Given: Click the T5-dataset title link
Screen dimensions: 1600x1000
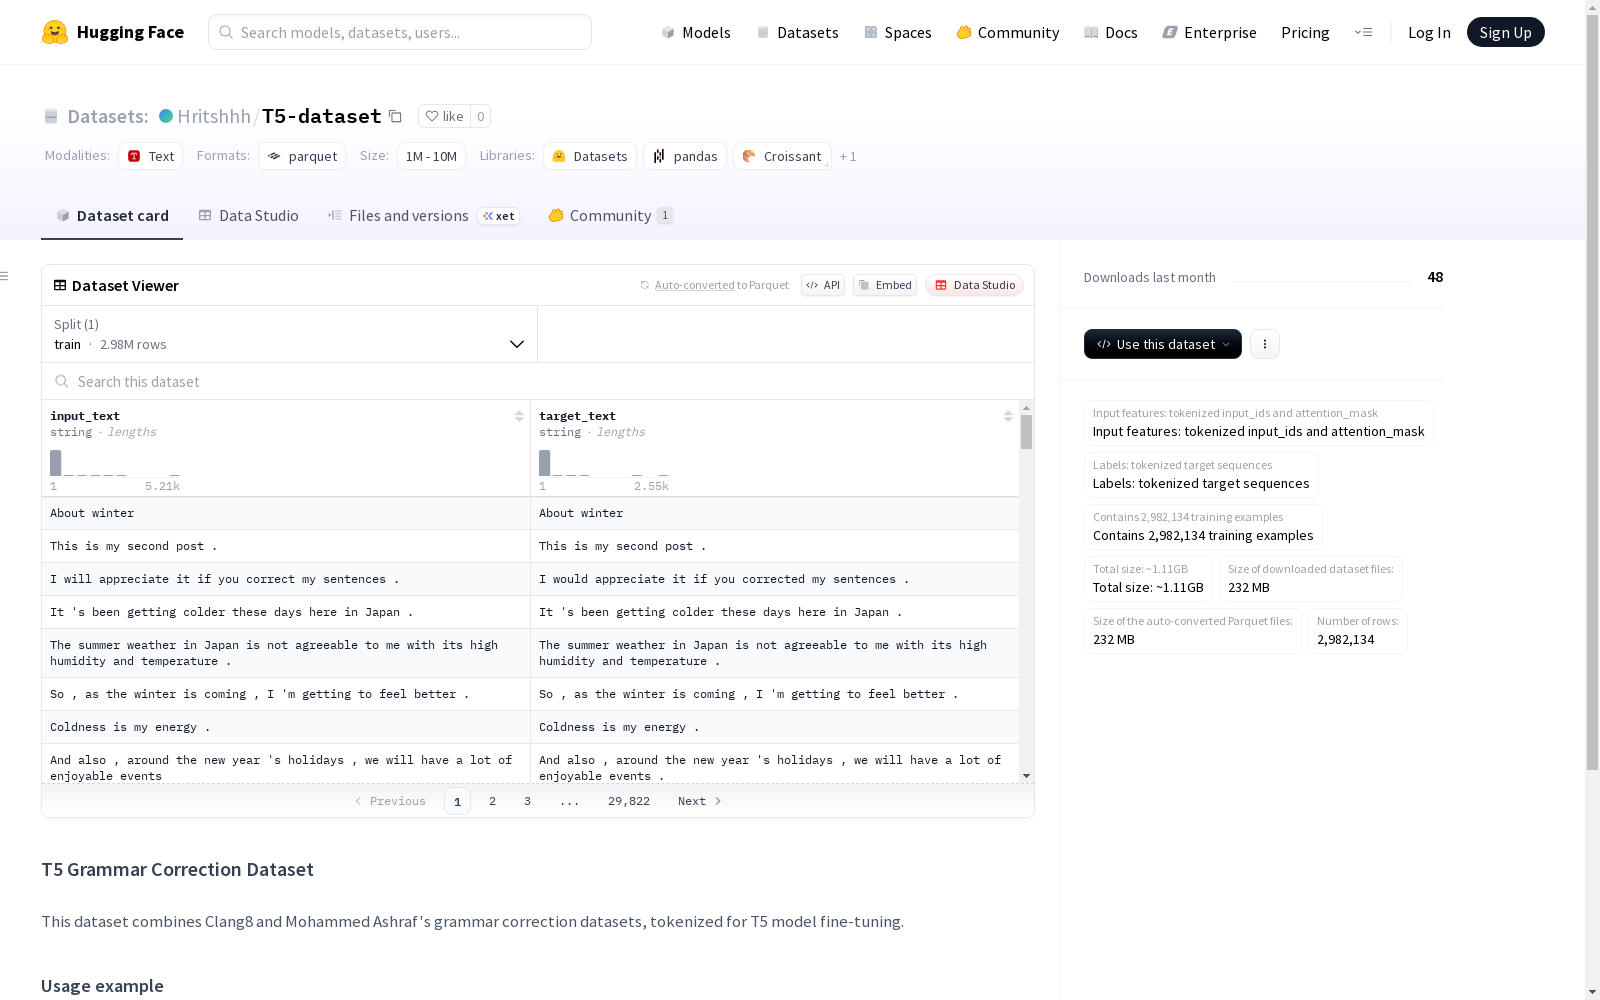Looking at the screenshot, I should pyautogui.click(x=321, y=116).
